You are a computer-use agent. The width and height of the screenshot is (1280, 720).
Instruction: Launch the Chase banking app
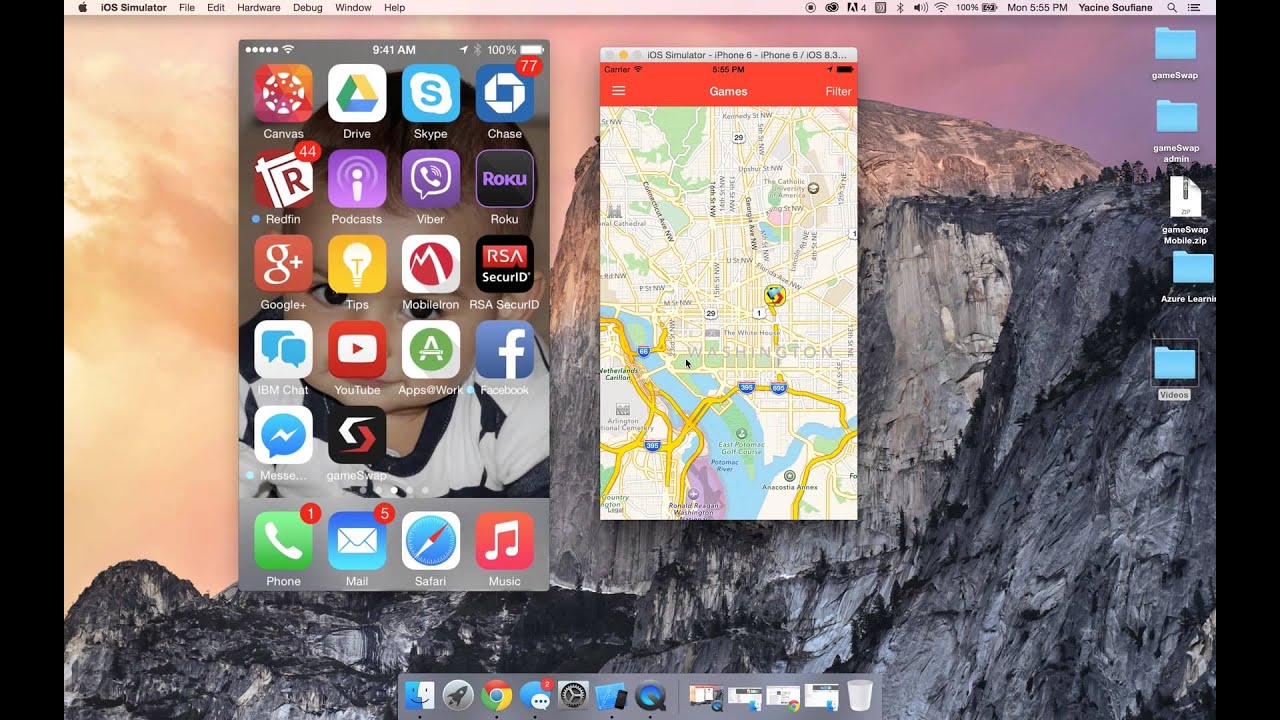(504, 93)
